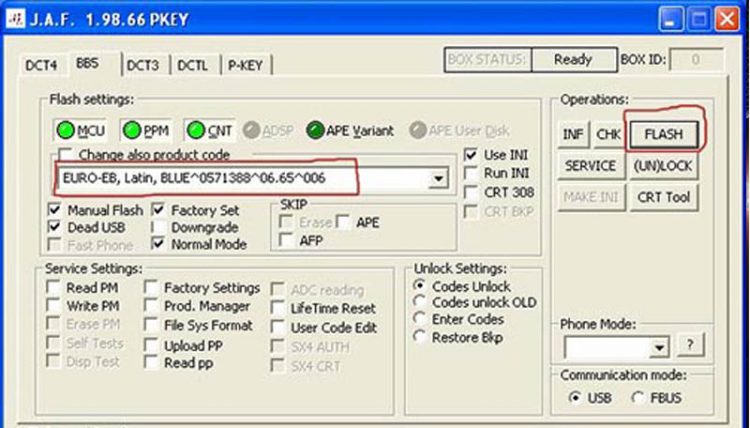Click the BOX ID field
Viewport: 750px width, 428px height.
tap(696, 60)
